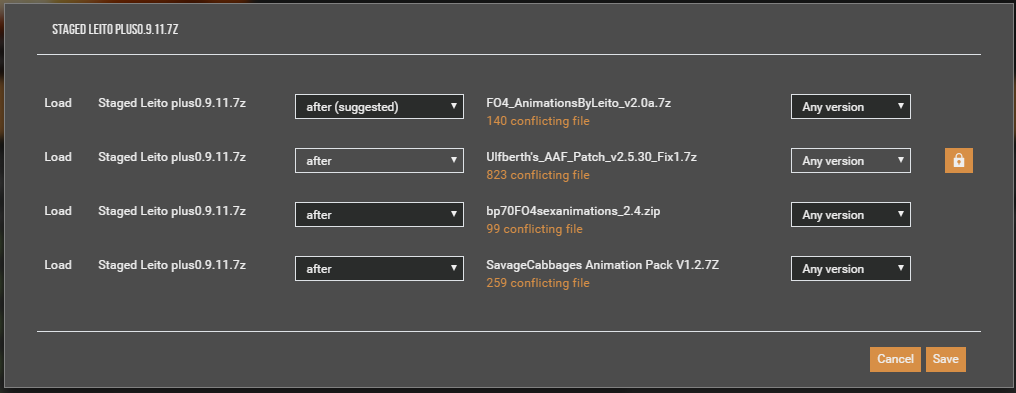Open 'Any version' dropdown for bp70FO4sexanimations
This screenshot has height=393, width=1016.
tap(851, 214)
